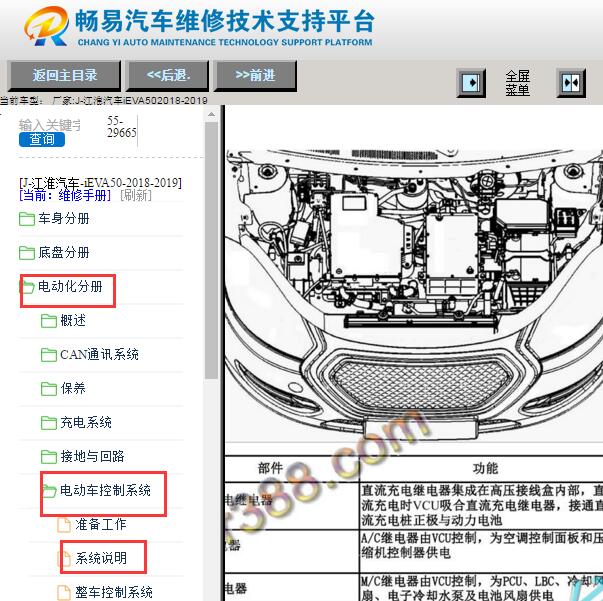Viewport: 603px width, 601px height.
Task: Click the 畅易汽车维修技术支持平台 header title
Action: click(225, 21)
